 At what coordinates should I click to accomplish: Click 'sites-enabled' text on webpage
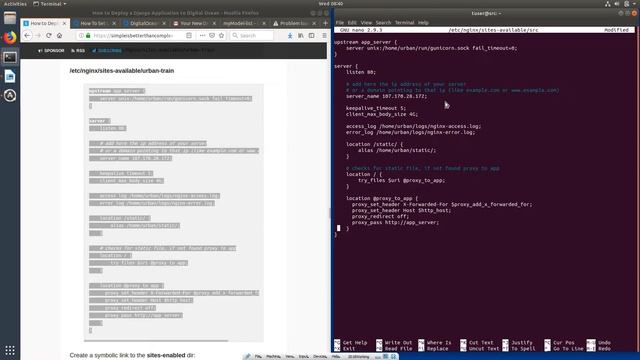pyautogui.click(x=166, y=355)
